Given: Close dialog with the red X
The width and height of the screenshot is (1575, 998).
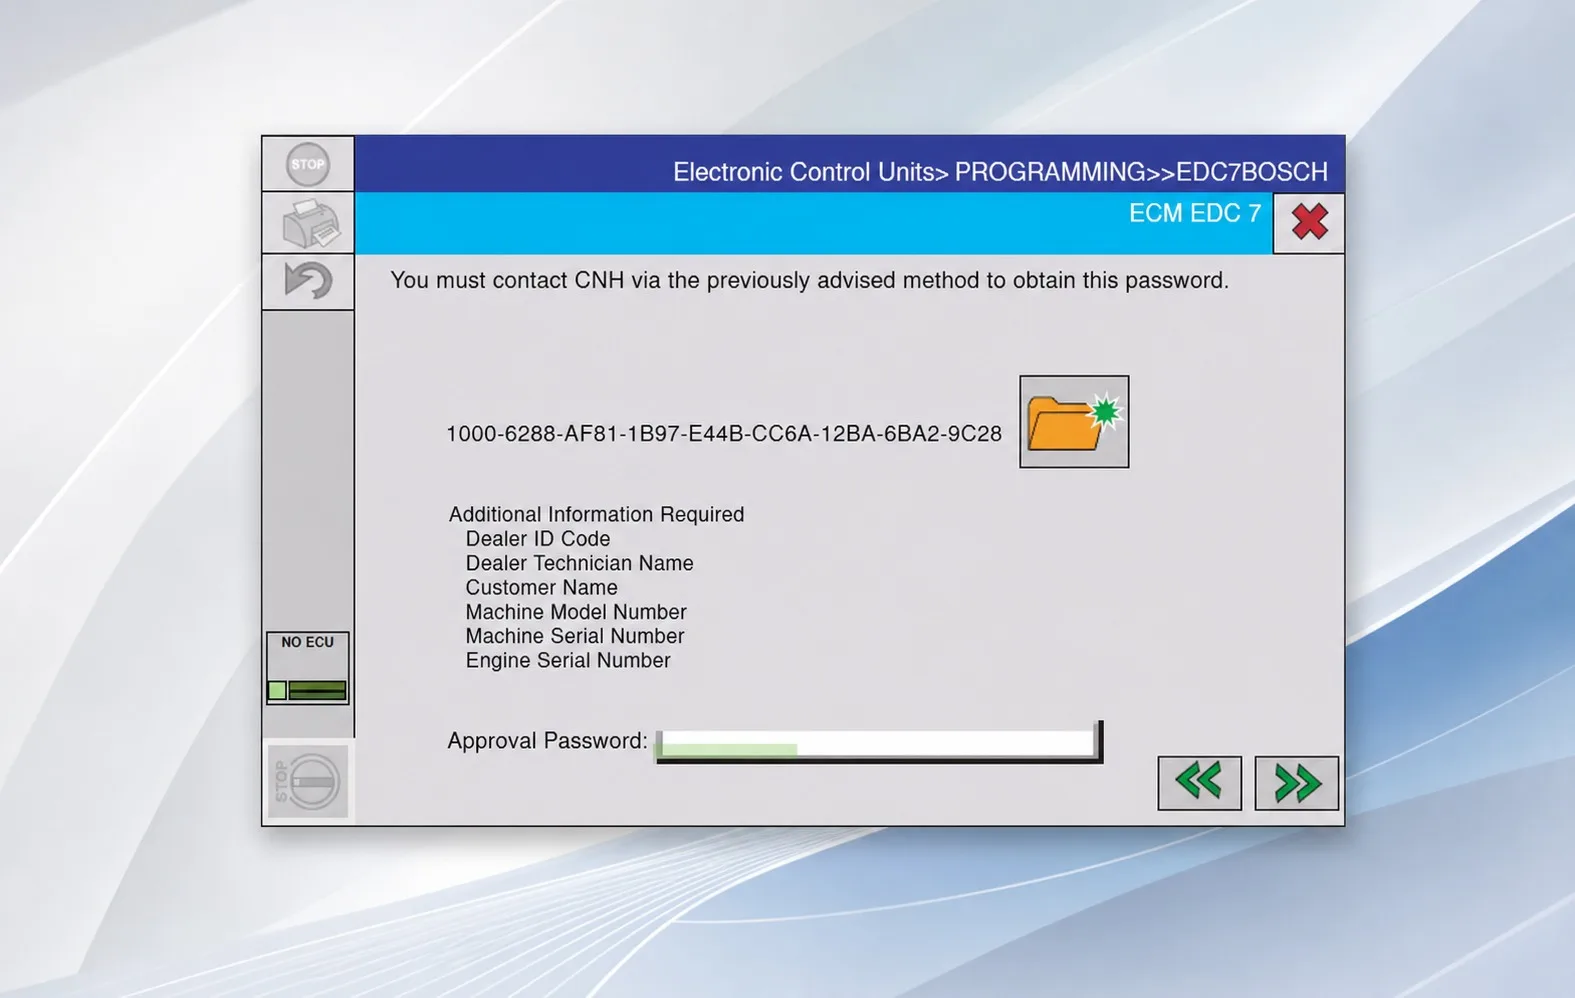Looking at the screenshot, I should coord(1309,222).
